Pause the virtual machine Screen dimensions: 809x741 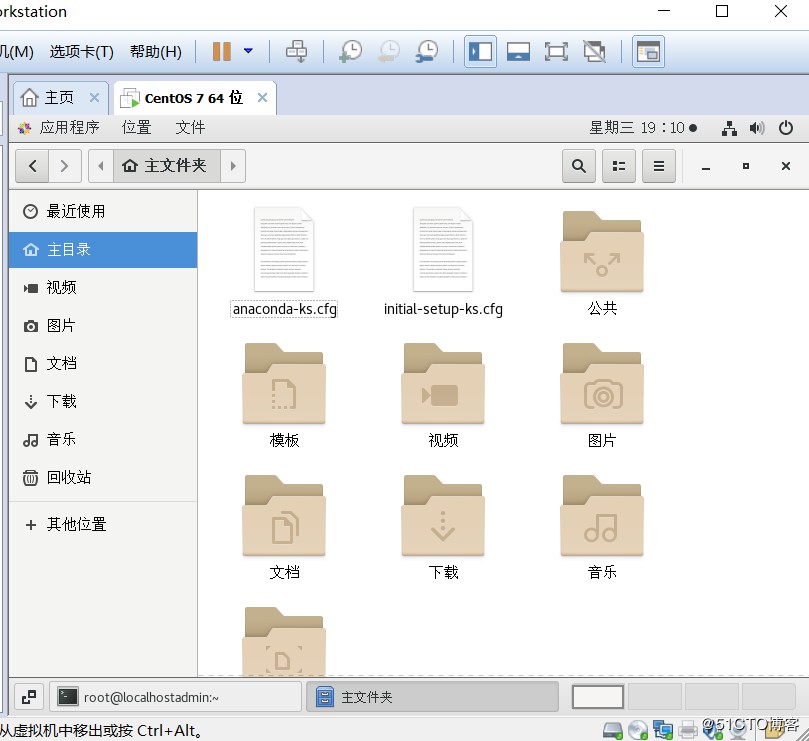click(x=221, y=51)
